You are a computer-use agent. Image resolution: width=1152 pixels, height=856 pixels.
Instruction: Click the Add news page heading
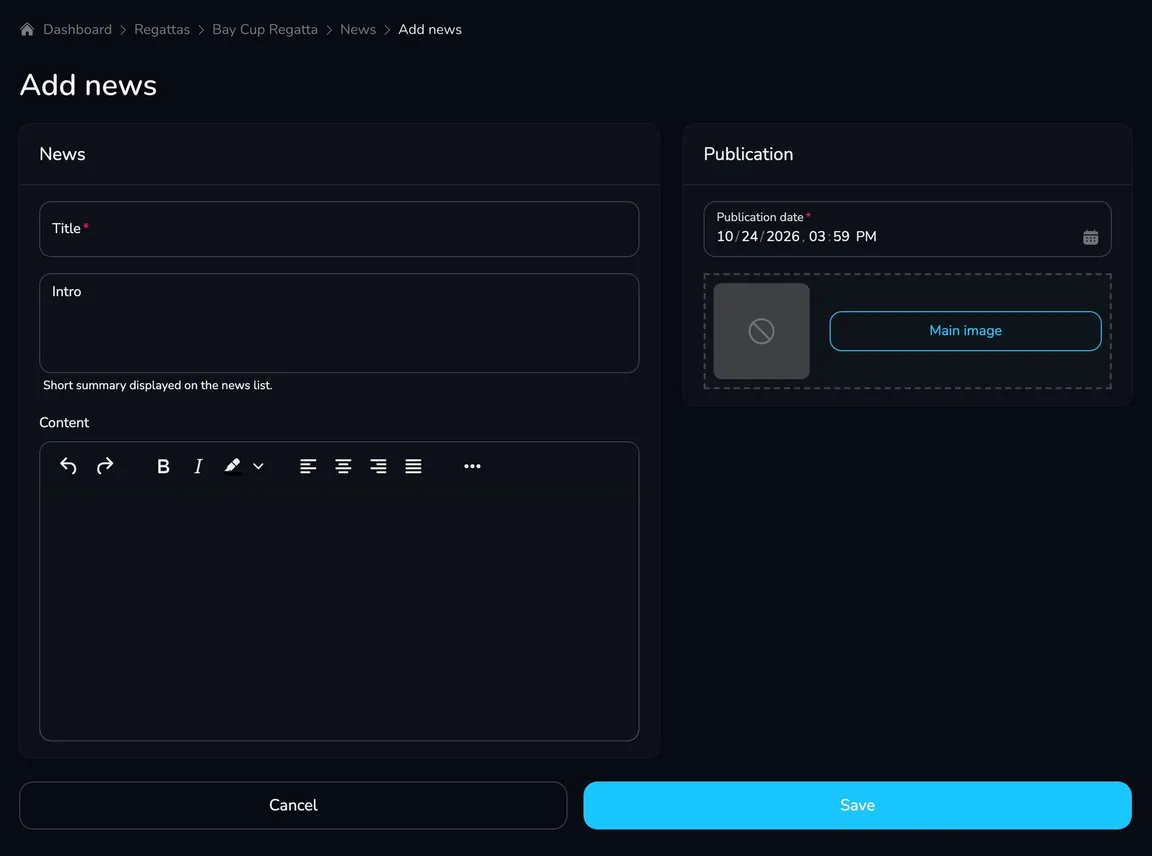point(88,85)
